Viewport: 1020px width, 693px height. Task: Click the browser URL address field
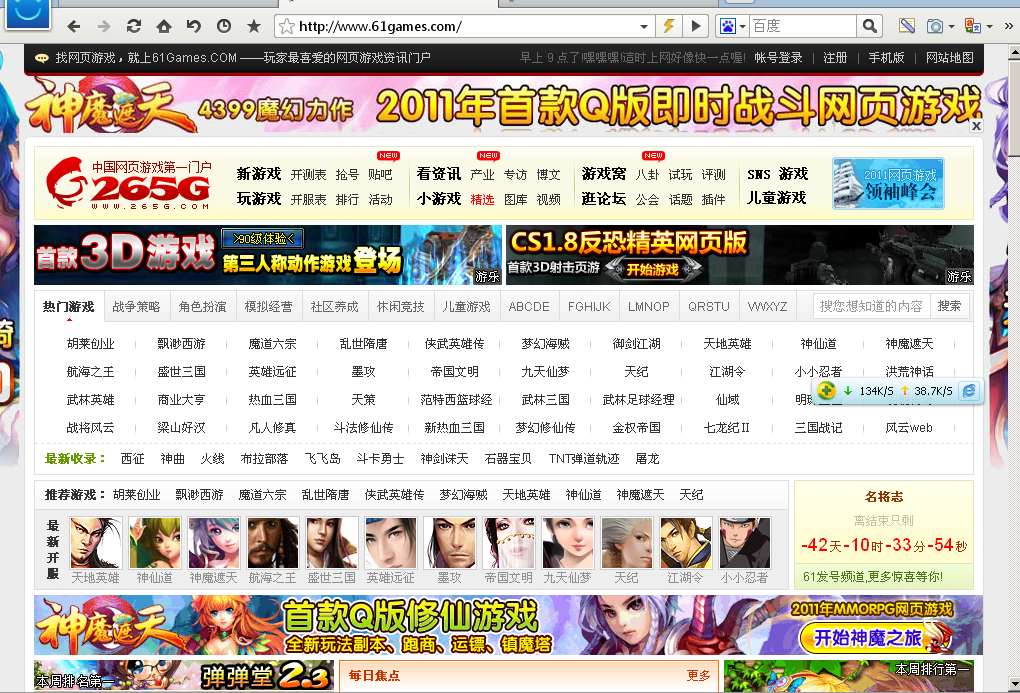coord(465,27)
